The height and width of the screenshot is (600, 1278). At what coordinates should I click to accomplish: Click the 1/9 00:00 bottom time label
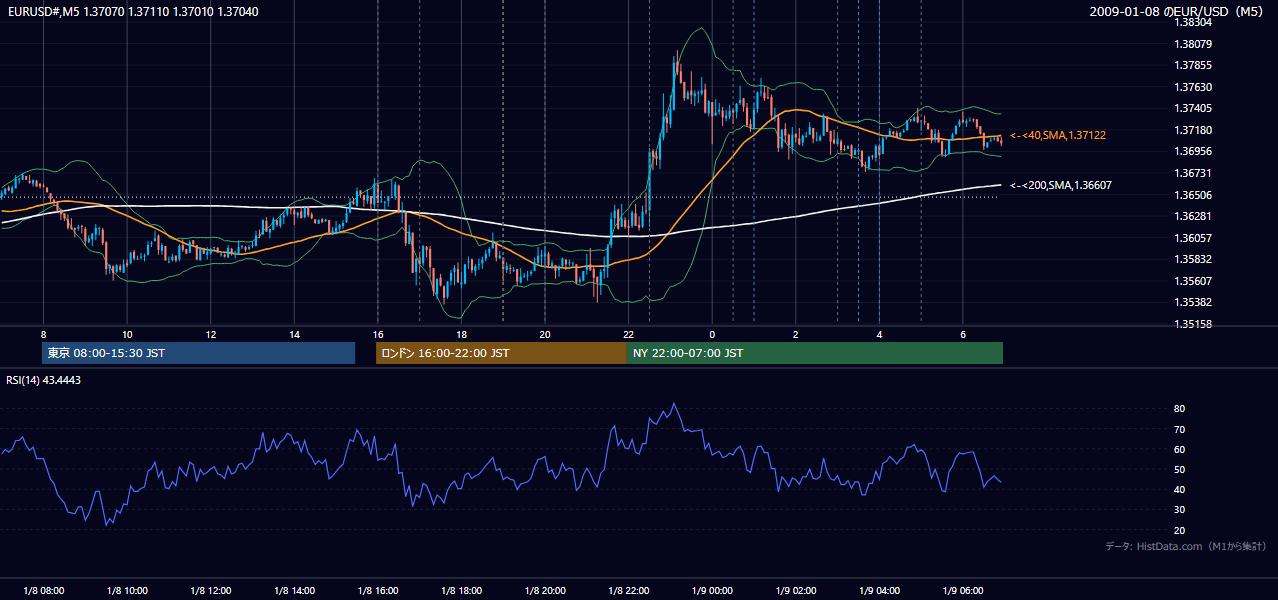click(x=712, y=591)
